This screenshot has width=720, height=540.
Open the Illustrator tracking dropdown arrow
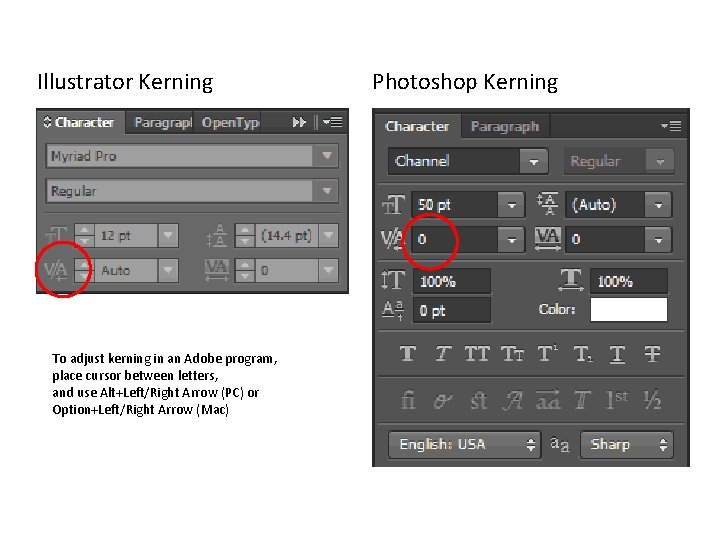(x=328, y=270)
